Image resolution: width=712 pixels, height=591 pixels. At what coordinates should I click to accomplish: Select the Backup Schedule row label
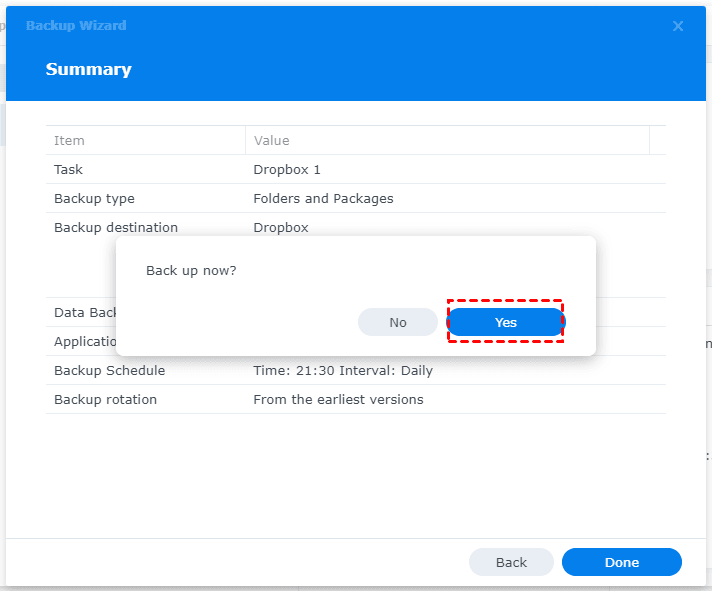click(x=110, y=371)
